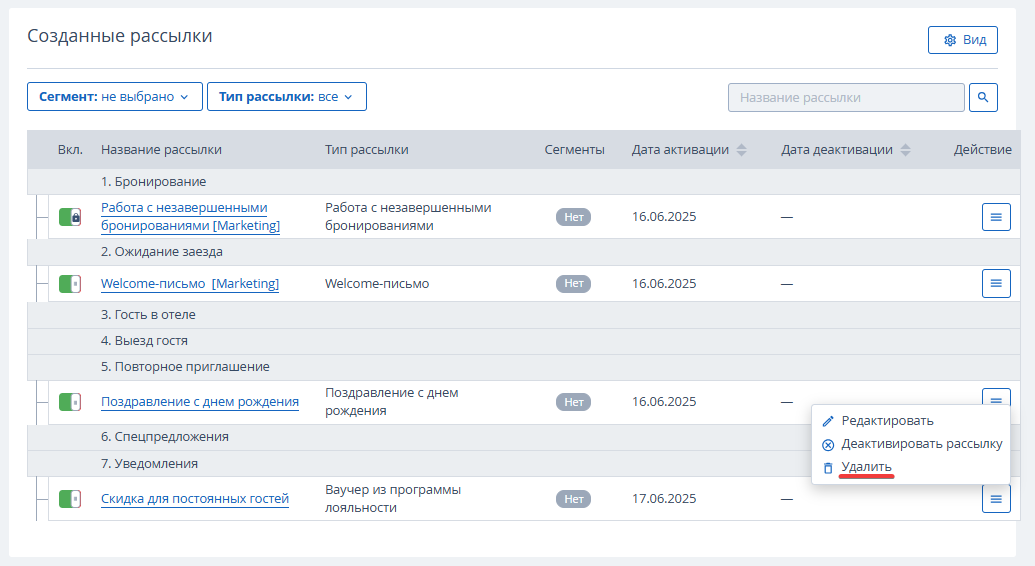Click the Название рассылки search field

(x=846, y=97)
